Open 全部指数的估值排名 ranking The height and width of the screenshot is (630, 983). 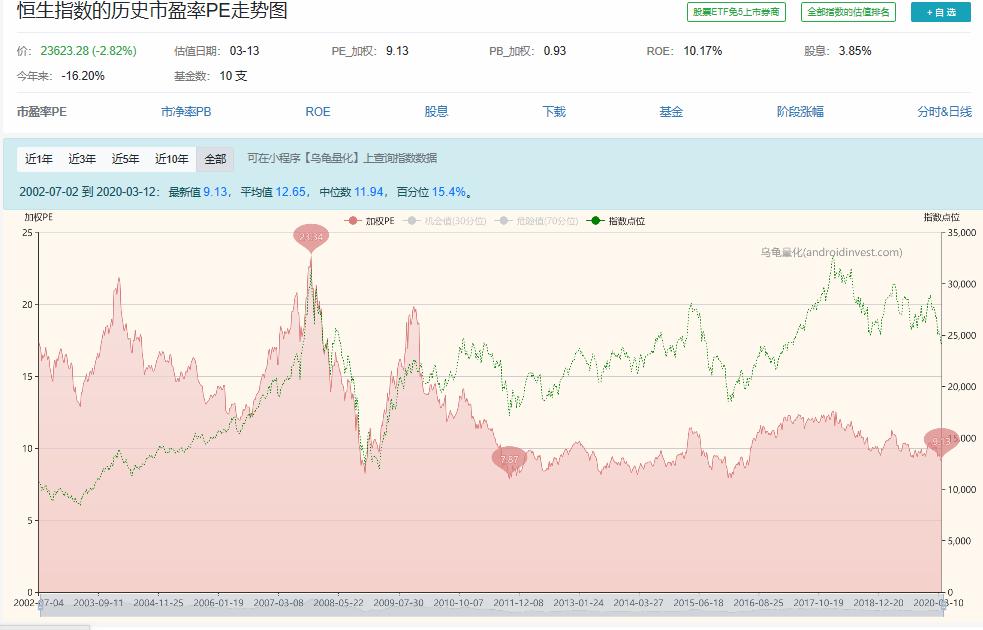click(848, 12)
